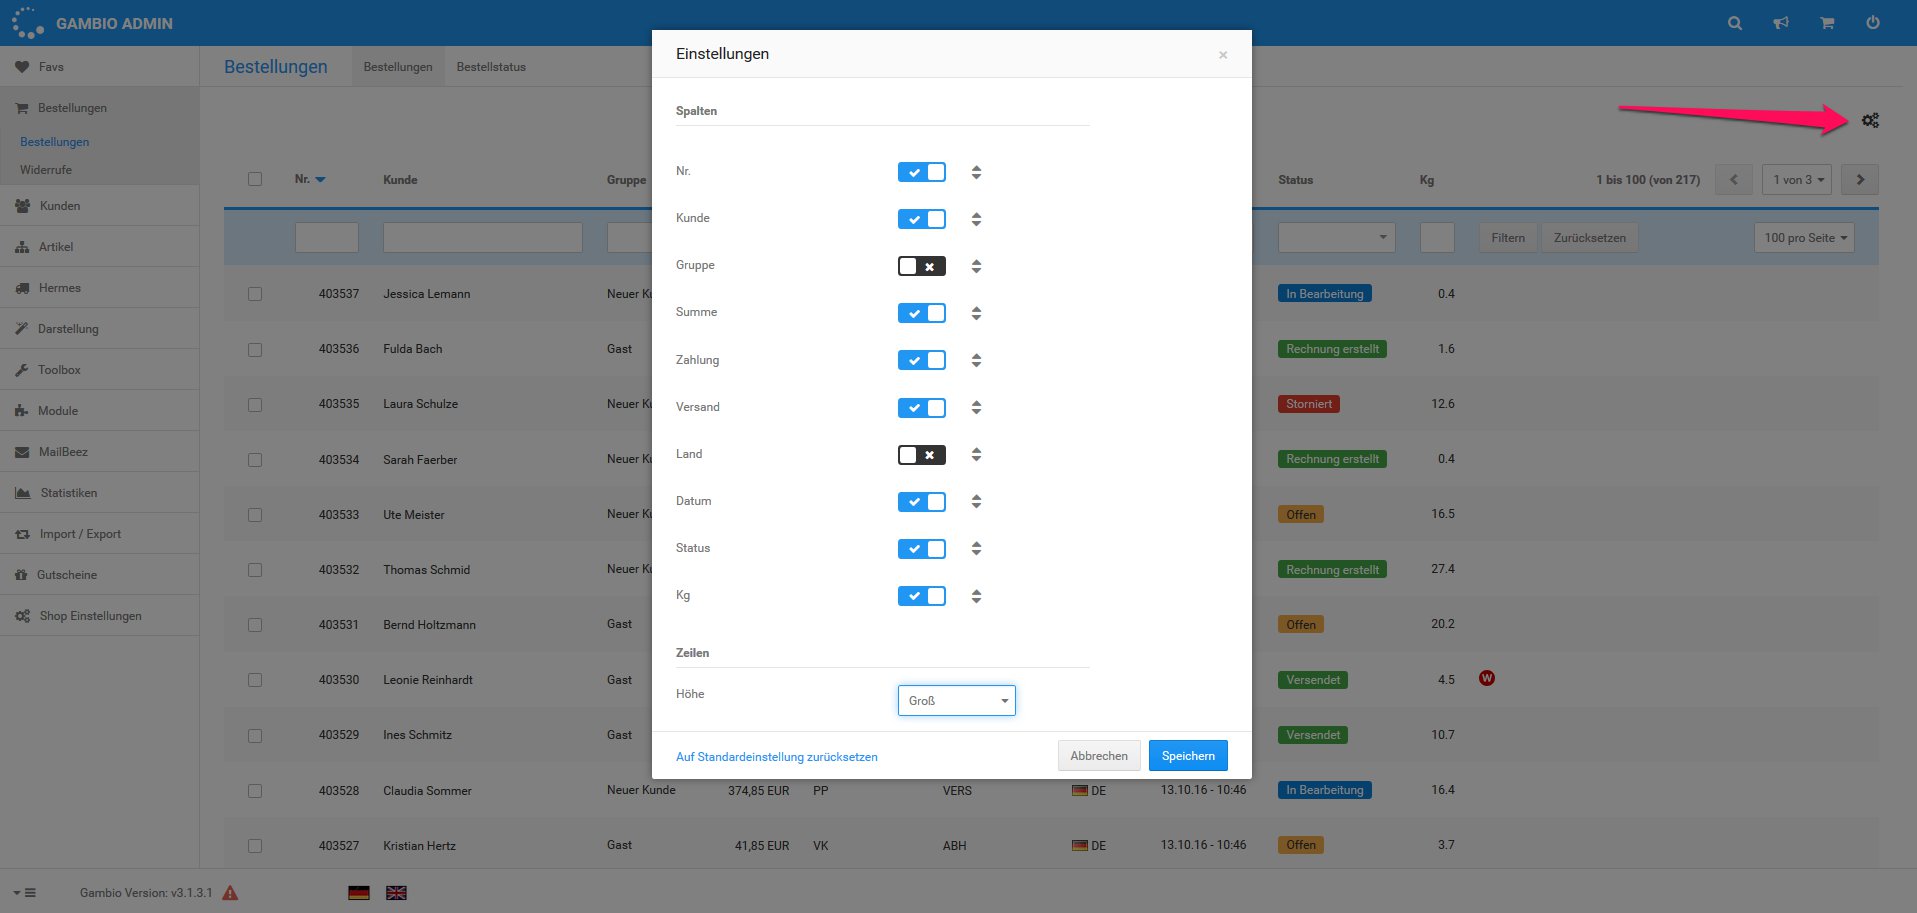Open the 1 von 3 page dropdown
This screenshot has width=1917, height=913.
coord(1797,180)
